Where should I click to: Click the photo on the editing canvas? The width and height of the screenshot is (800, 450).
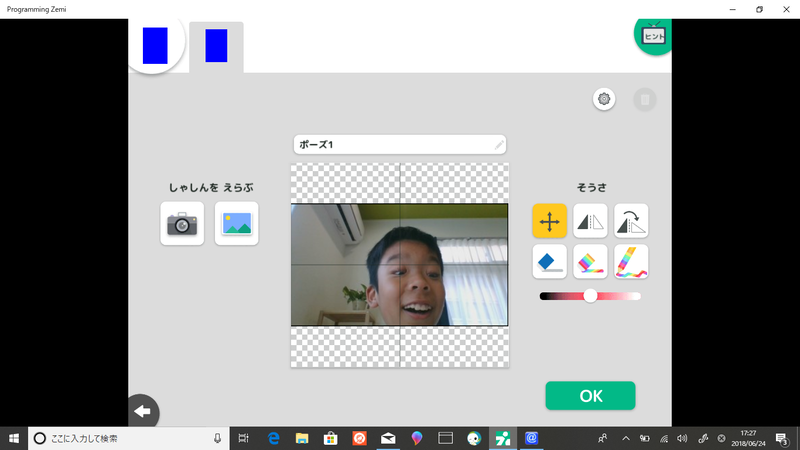point(399,265)
